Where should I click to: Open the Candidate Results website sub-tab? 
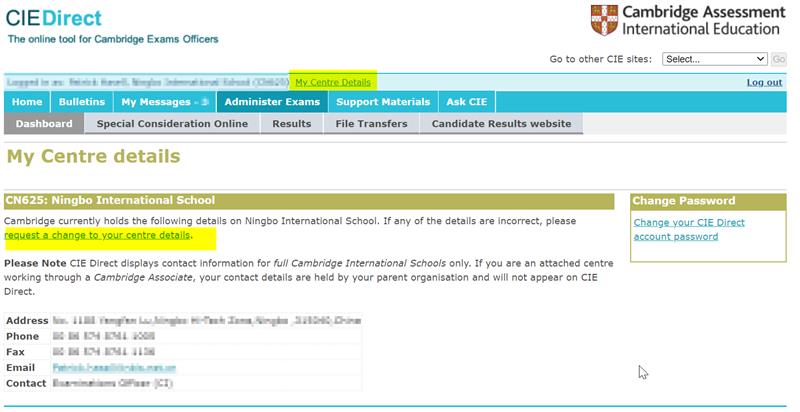[x=502, y=124]
